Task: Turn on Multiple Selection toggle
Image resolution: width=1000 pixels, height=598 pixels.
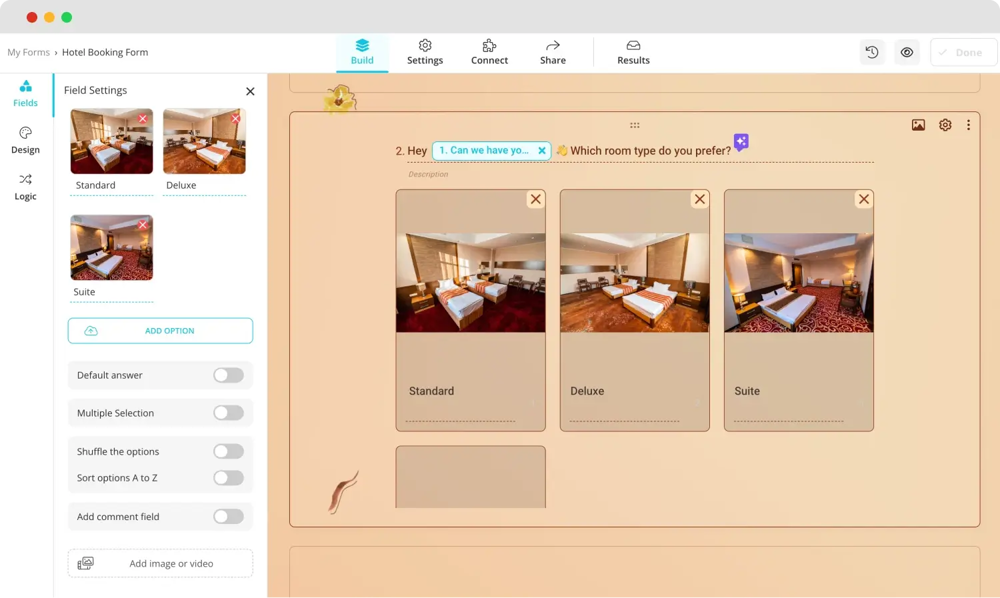Action: tap(228, 413)
